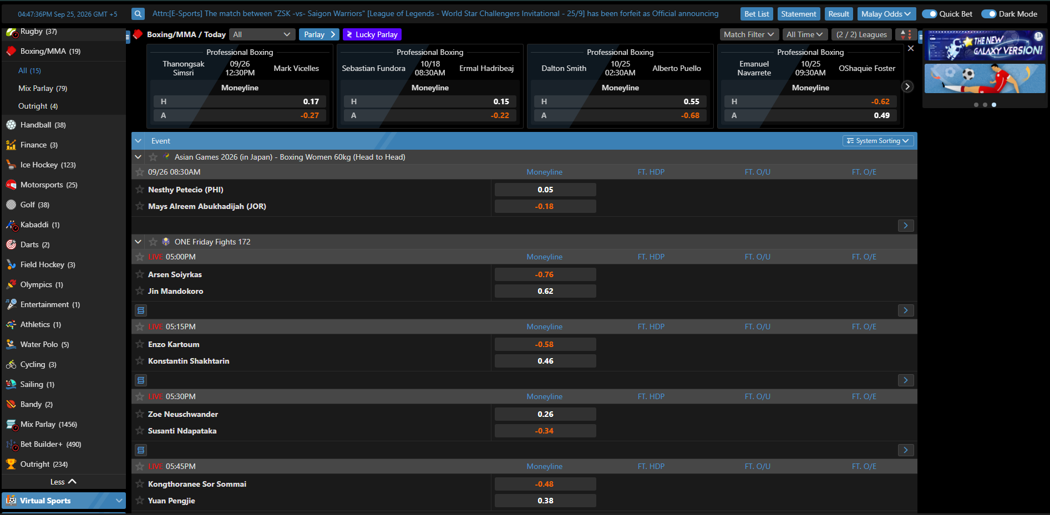Viewport: 1050px width, 515px height.
Task: Select the Outright trophy icon
Action: click(x=11, y=464)
